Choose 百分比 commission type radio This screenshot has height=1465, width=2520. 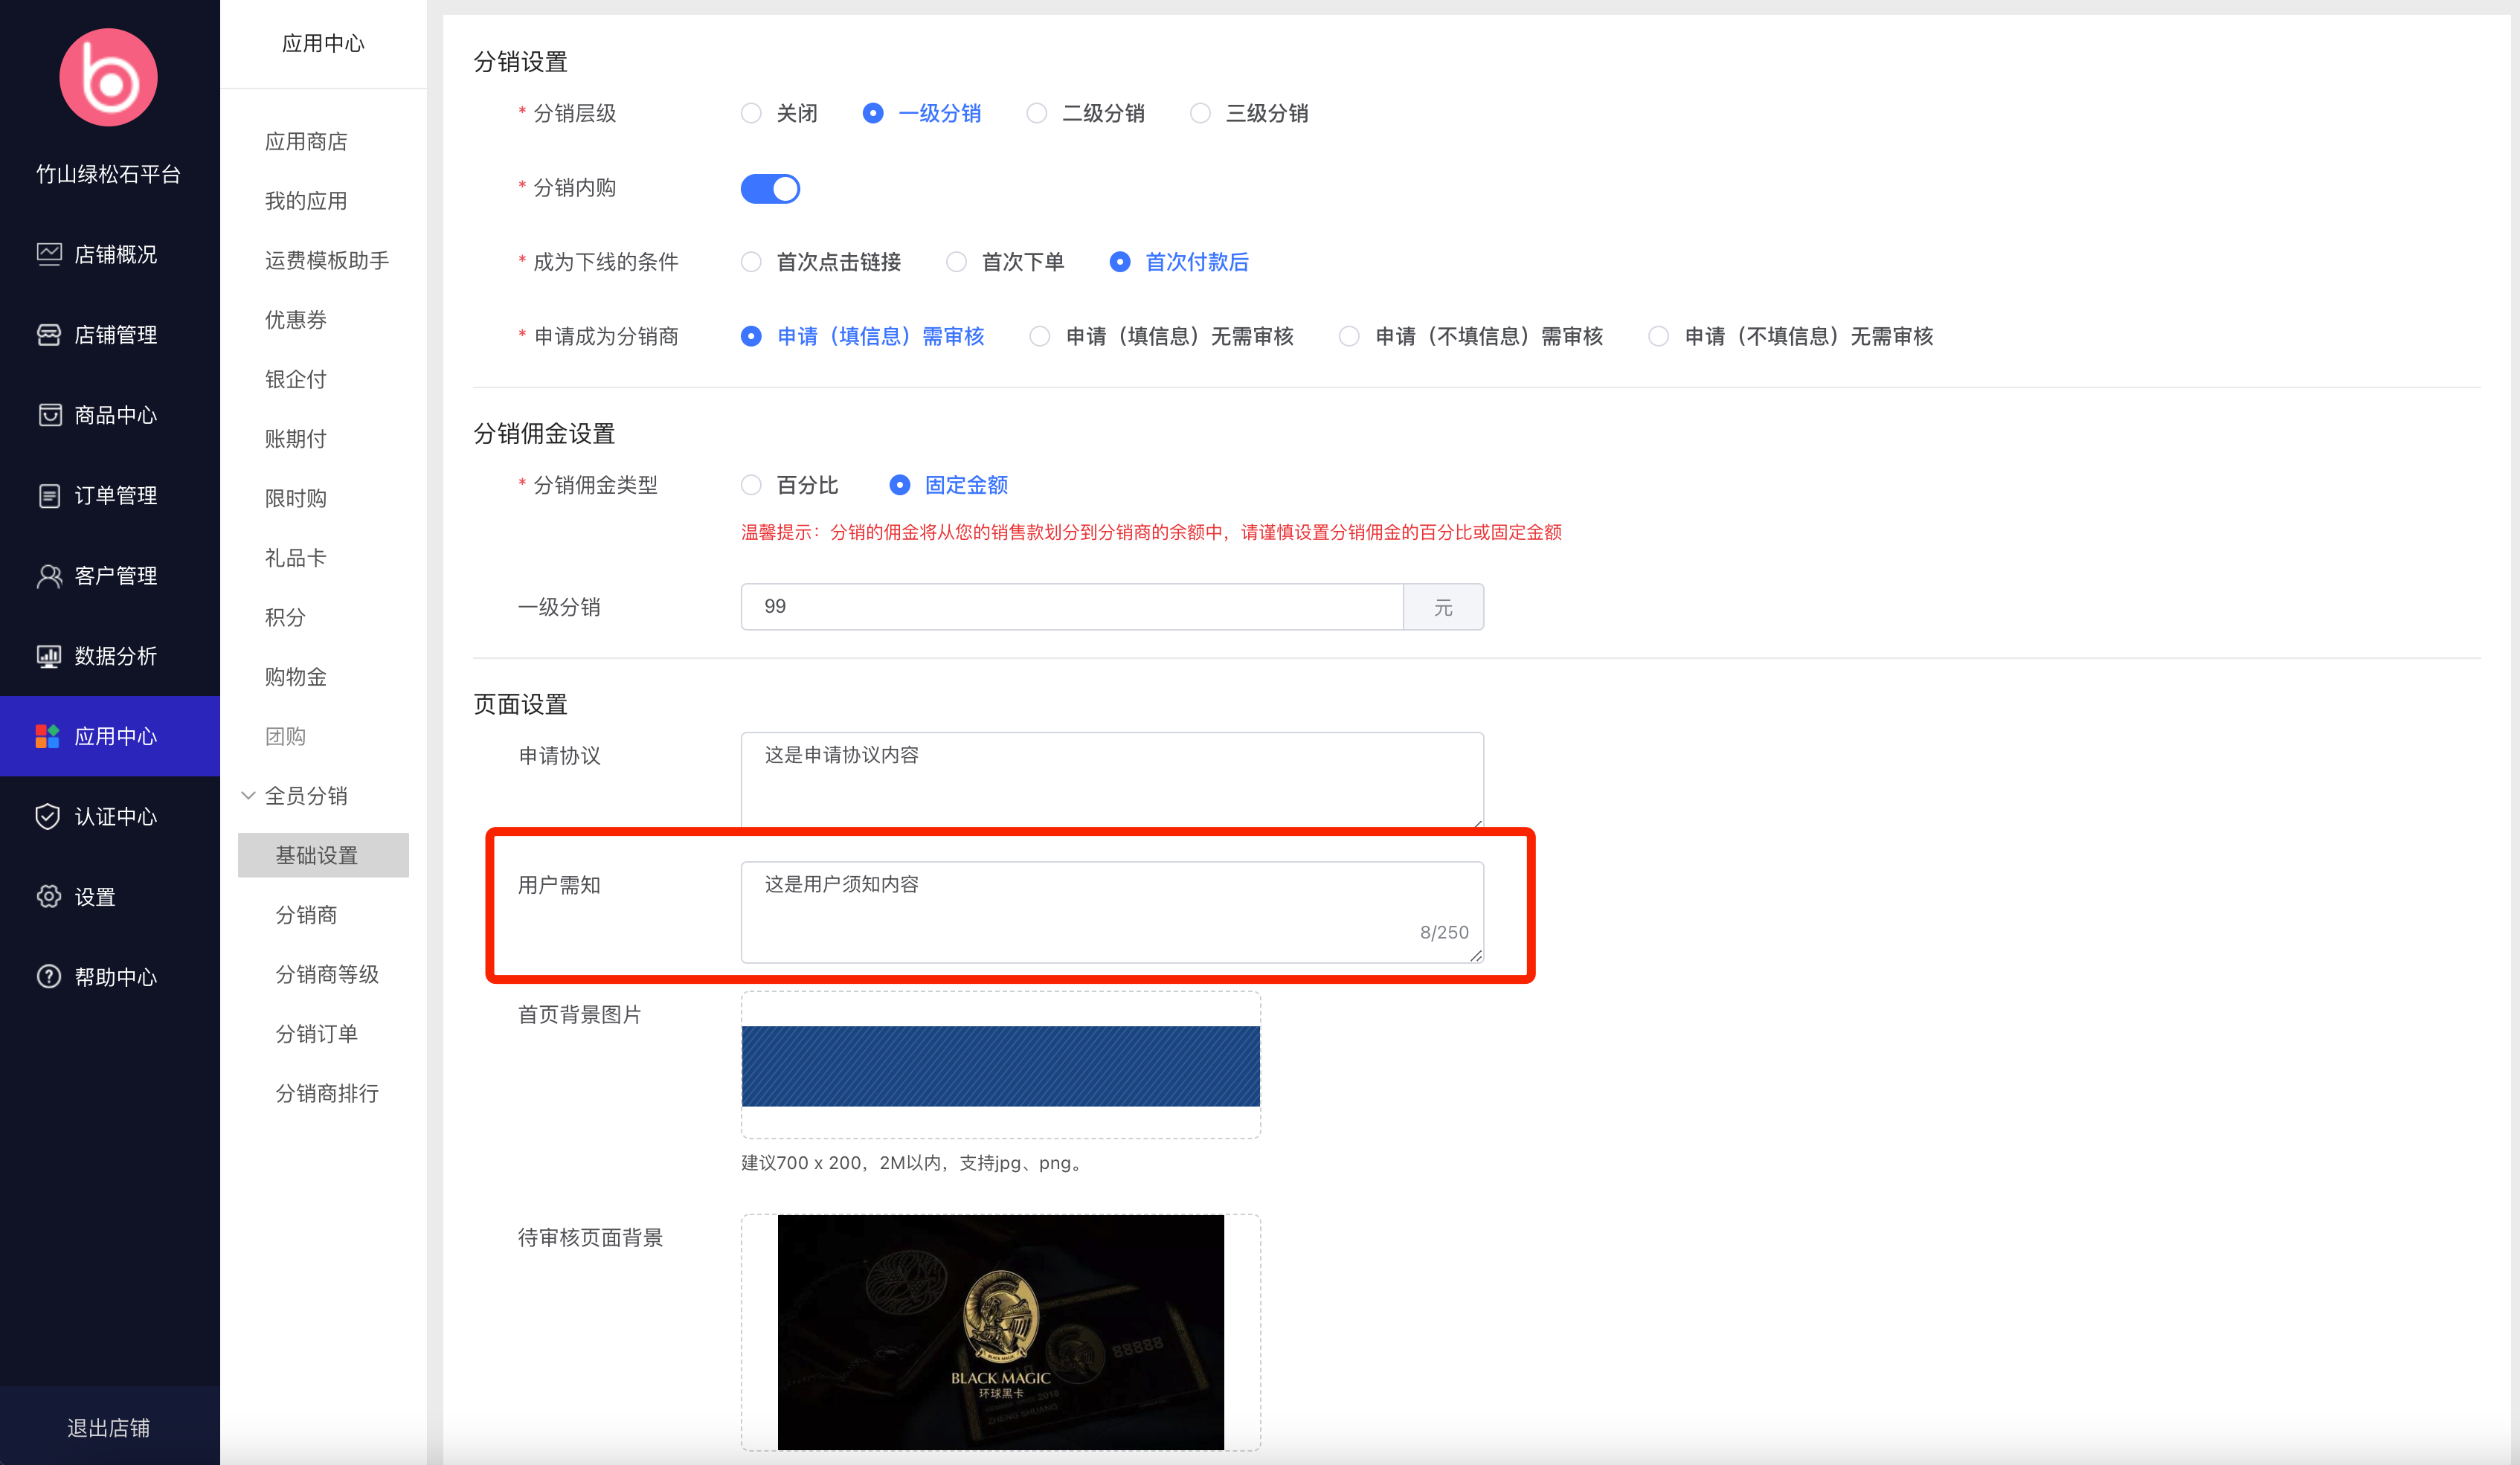pos(751,485)
